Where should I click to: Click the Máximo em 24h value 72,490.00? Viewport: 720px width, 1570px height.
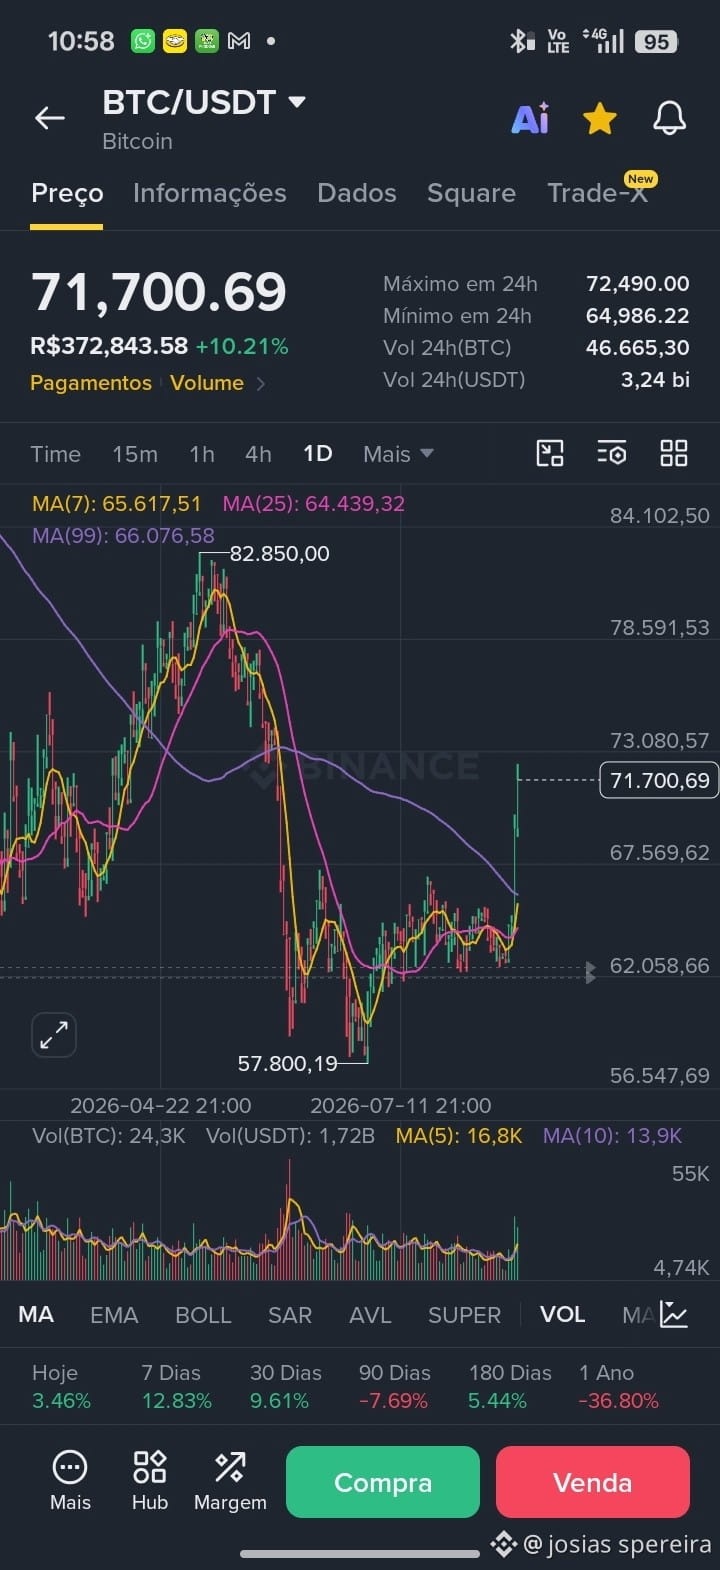pyautogui.click(x=638, y=284)
